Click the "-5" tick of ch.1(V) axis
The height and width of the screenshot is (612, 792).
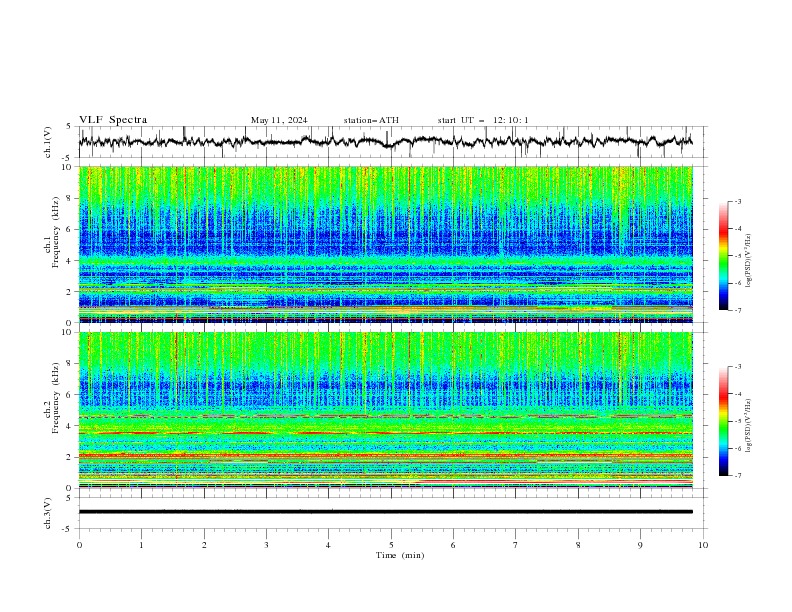[x=68, y=158]
